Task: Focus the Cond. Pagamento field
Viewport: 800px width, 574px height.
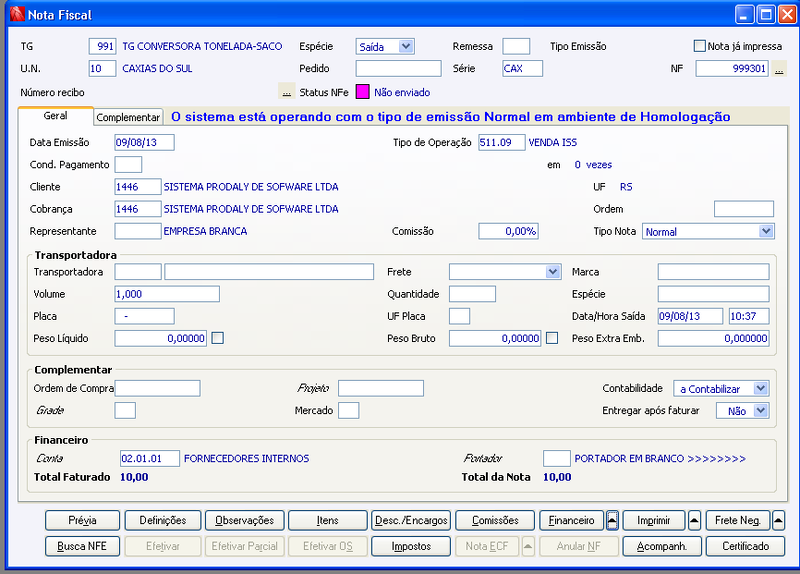Action: click(128, 165)
